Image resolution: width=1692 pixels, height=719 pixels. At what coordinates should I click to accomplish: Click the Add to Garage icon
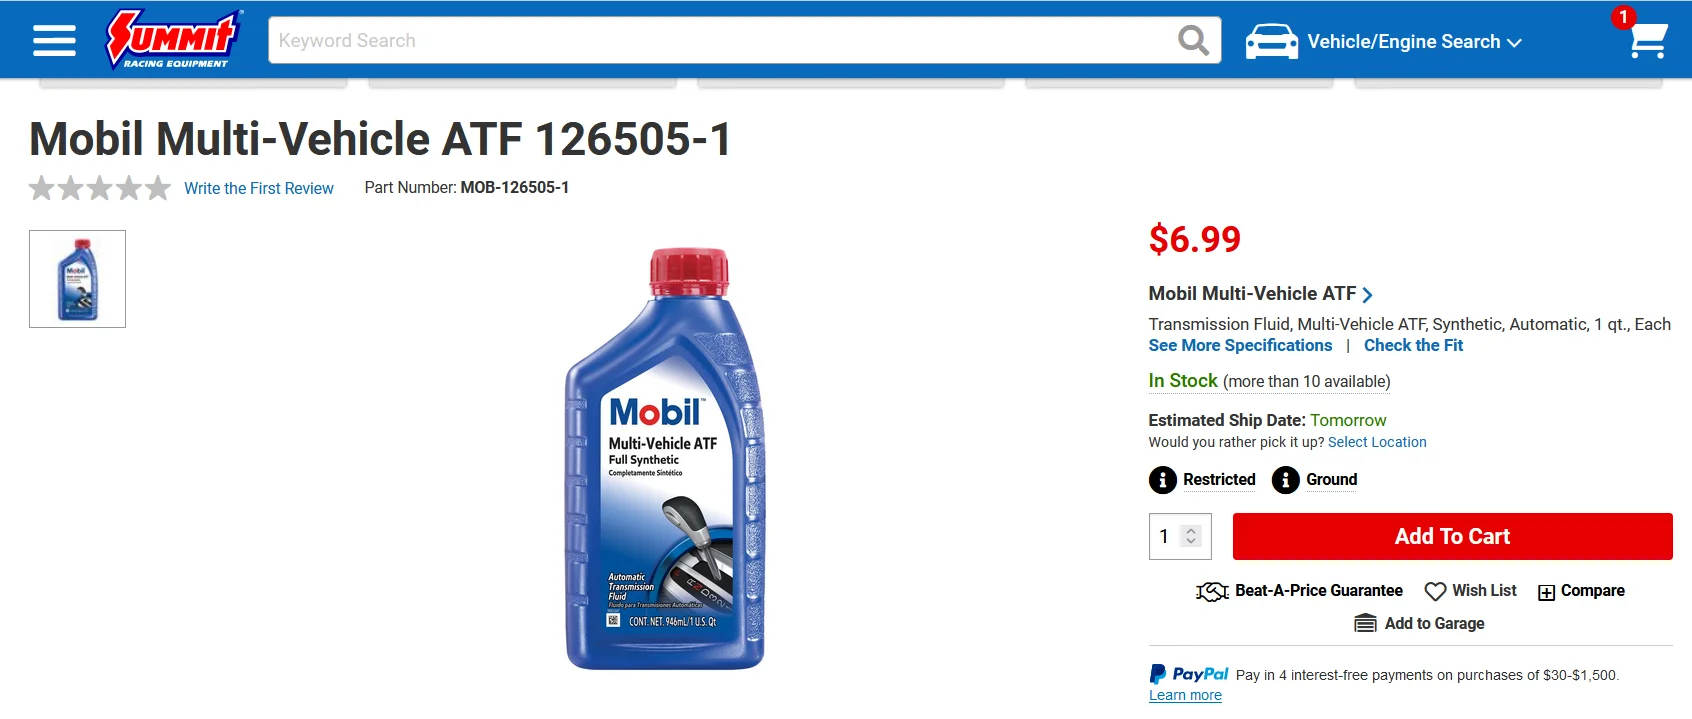1365,624
